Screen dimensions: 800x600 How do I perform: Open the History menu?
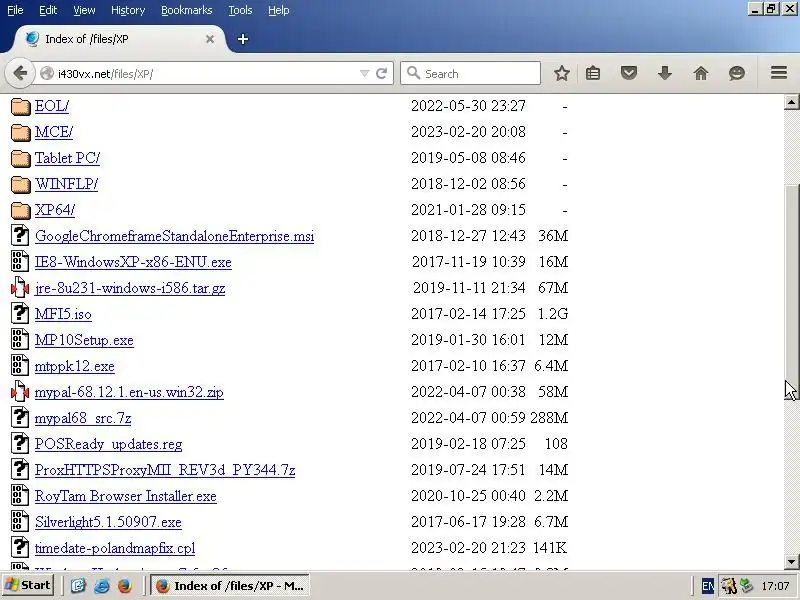(x=128, y=10)
